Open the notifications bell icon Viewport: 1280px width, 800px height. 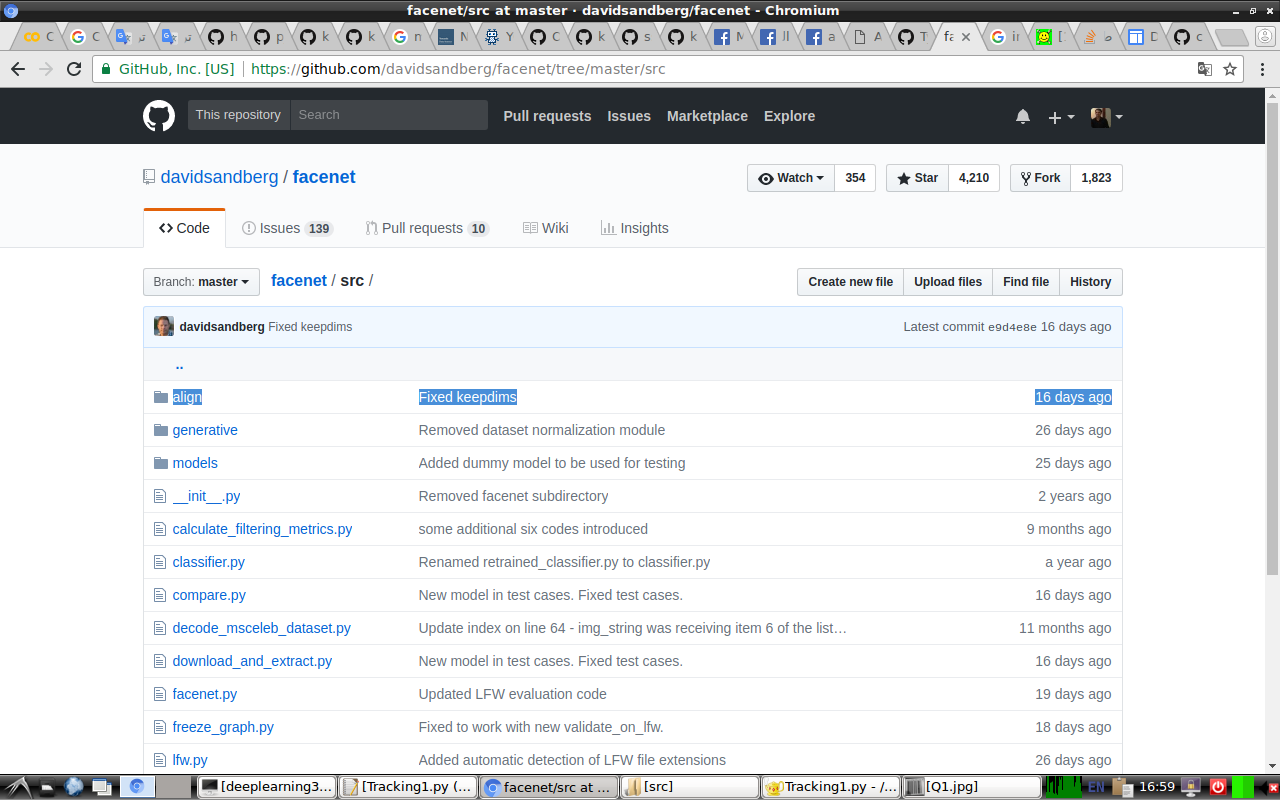point(1023,116)
